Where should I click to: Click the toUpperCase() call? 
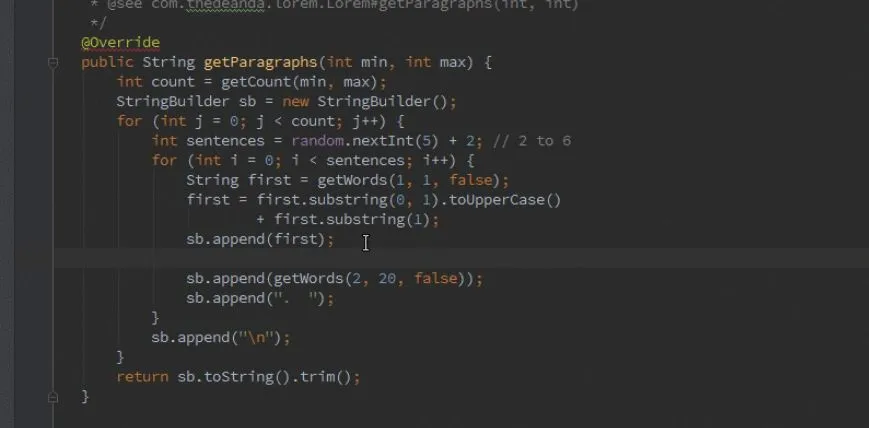tap(505, 200)
